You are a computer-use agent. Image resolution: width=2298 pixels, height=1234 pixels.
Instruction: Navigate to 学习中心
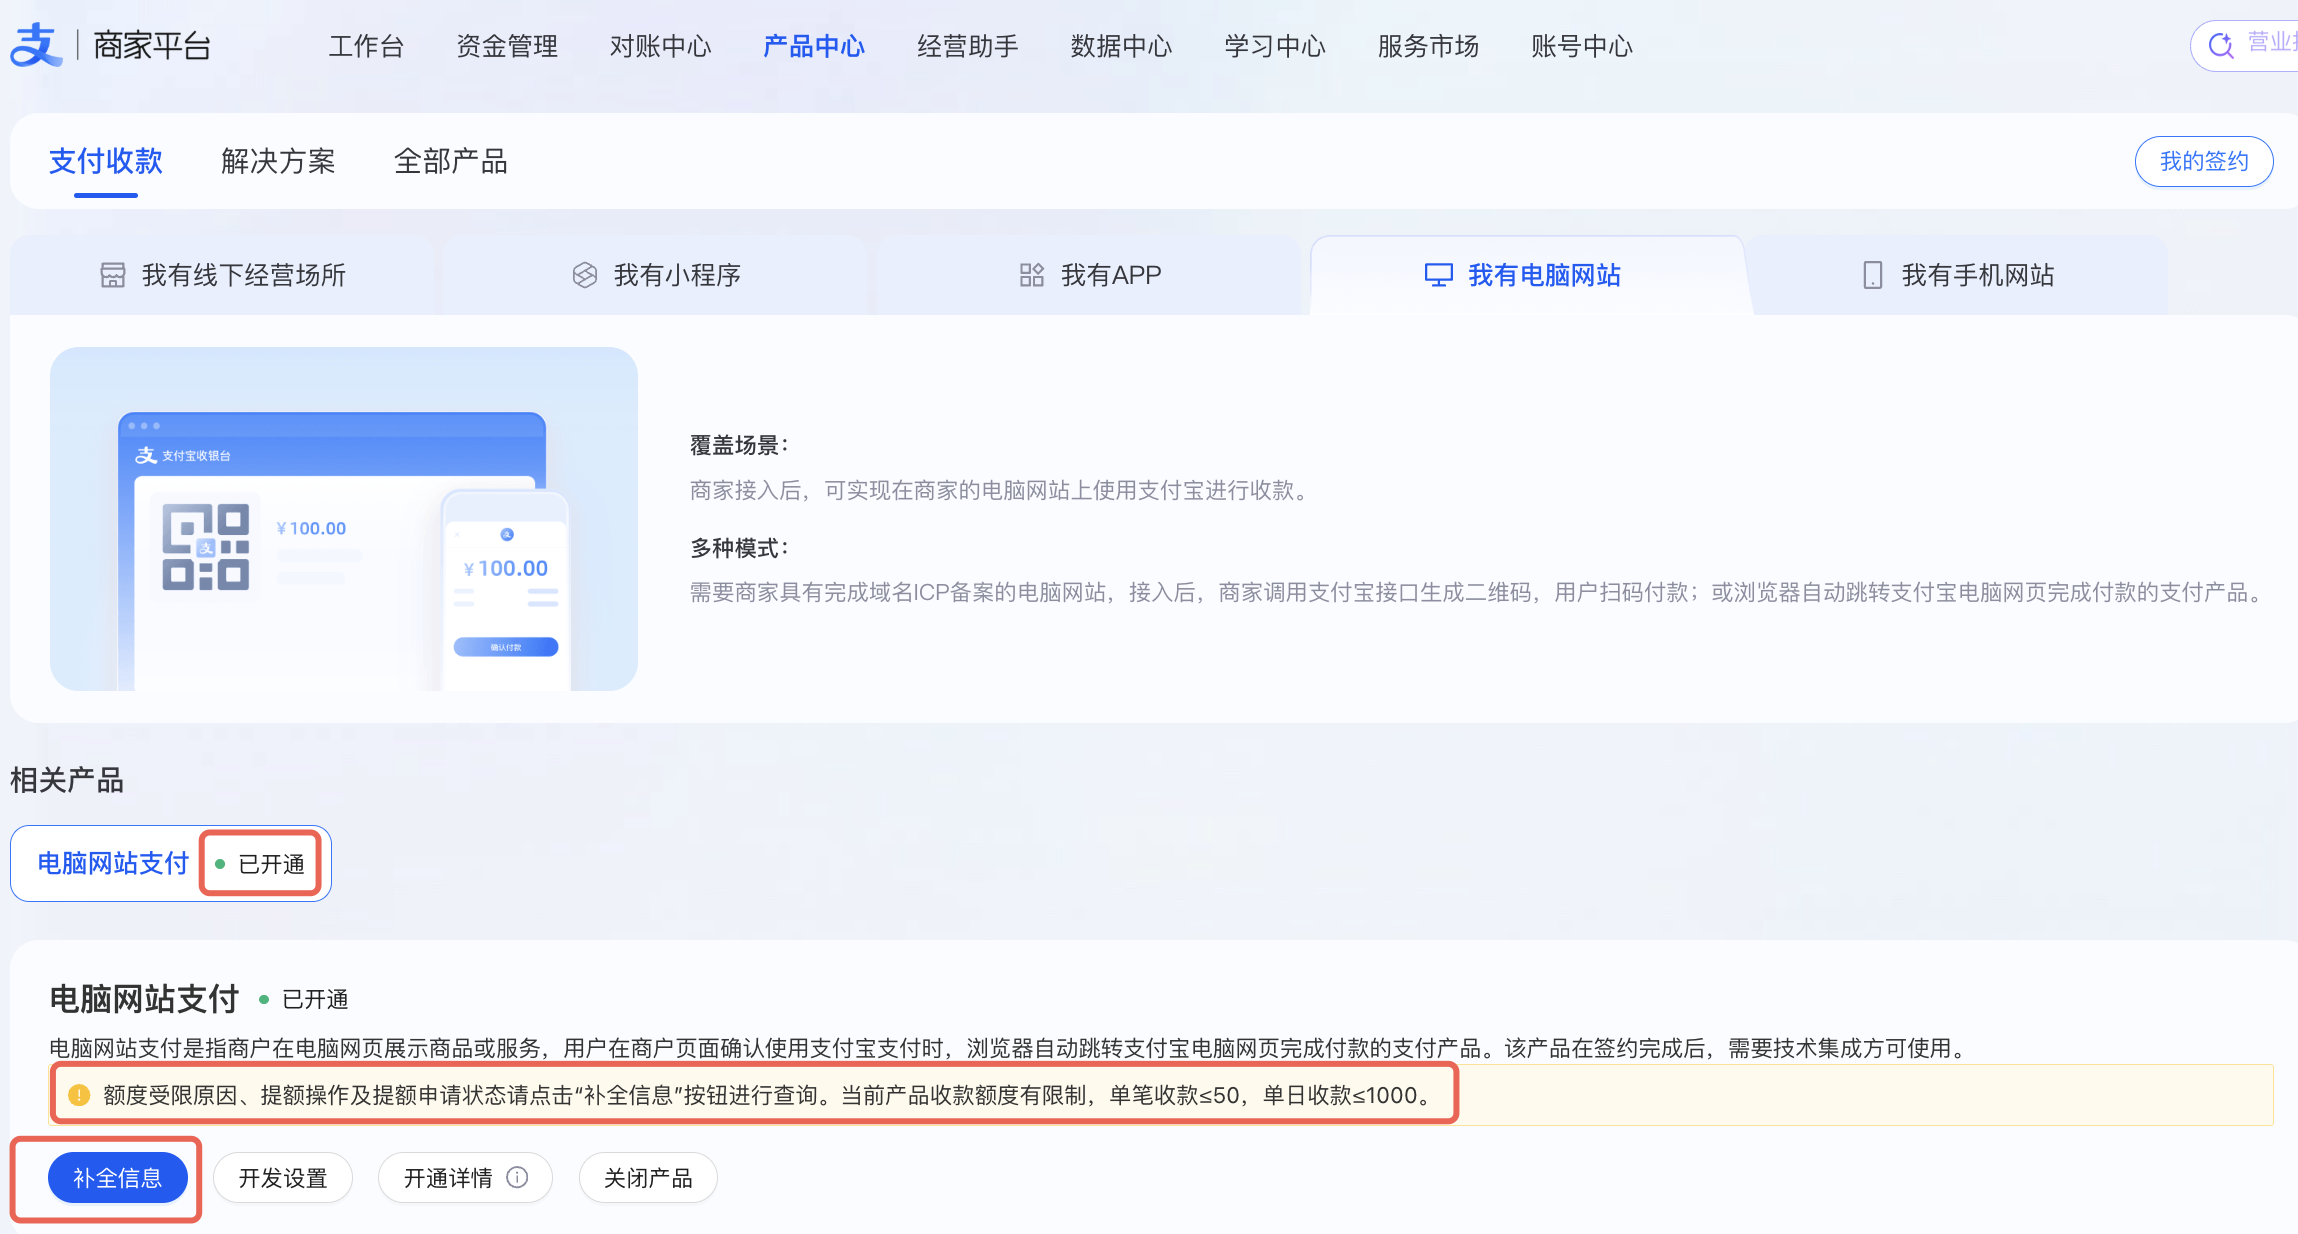pos(1275,46)
